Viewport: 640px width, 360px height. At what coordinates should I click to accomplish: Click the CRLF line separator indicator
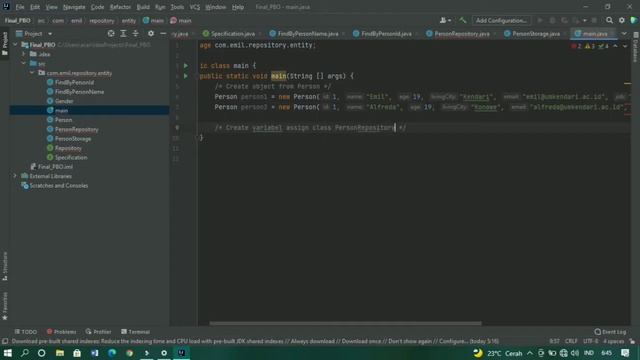click(x=571, y=341)
